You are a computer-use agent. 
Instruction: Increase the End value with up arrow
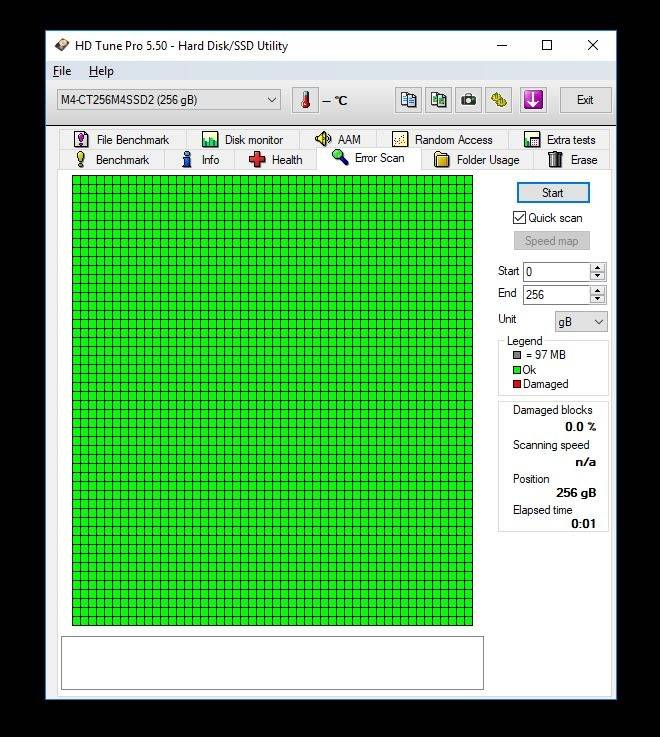[x=597, y=290]
